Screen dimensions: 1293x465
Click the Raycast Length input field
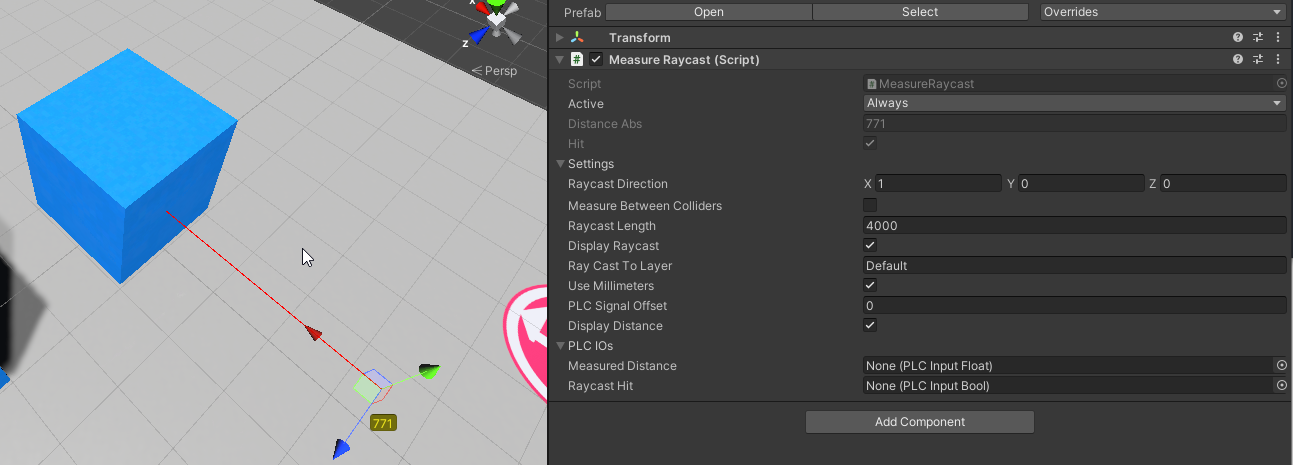click(x=1074, y=226)
